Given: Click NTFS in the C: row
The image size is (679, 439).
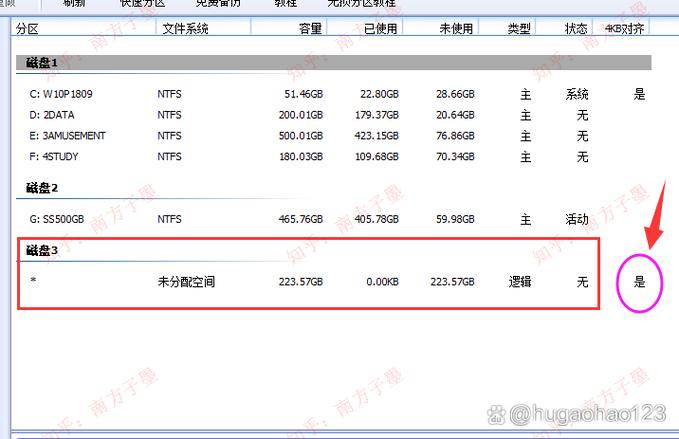Looking at the screenshot, I should coord(169,94).
